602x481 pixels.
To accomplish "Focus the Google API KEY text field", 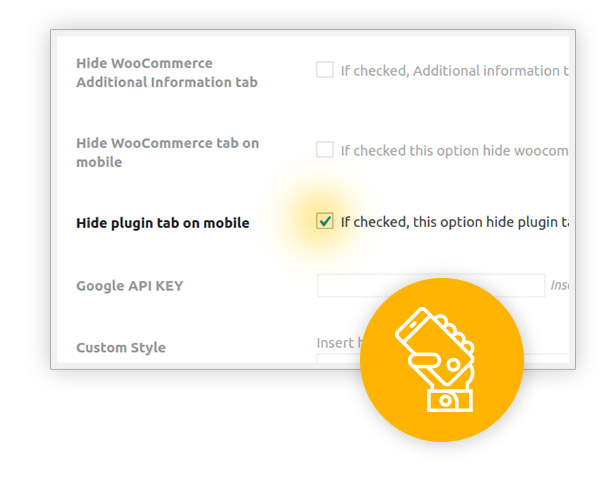I will tap(431, 285).
